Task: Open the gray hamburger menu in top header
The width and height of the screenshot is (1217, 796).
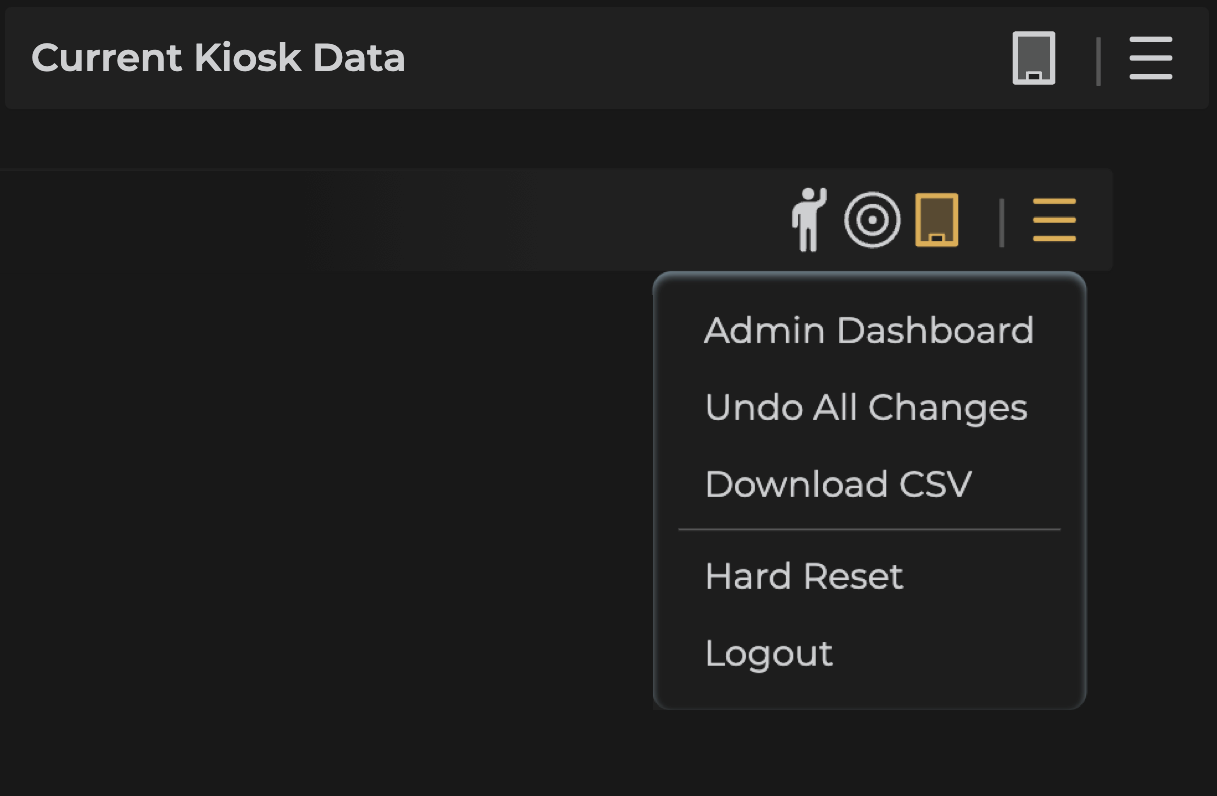Action: coord(1150,58)
